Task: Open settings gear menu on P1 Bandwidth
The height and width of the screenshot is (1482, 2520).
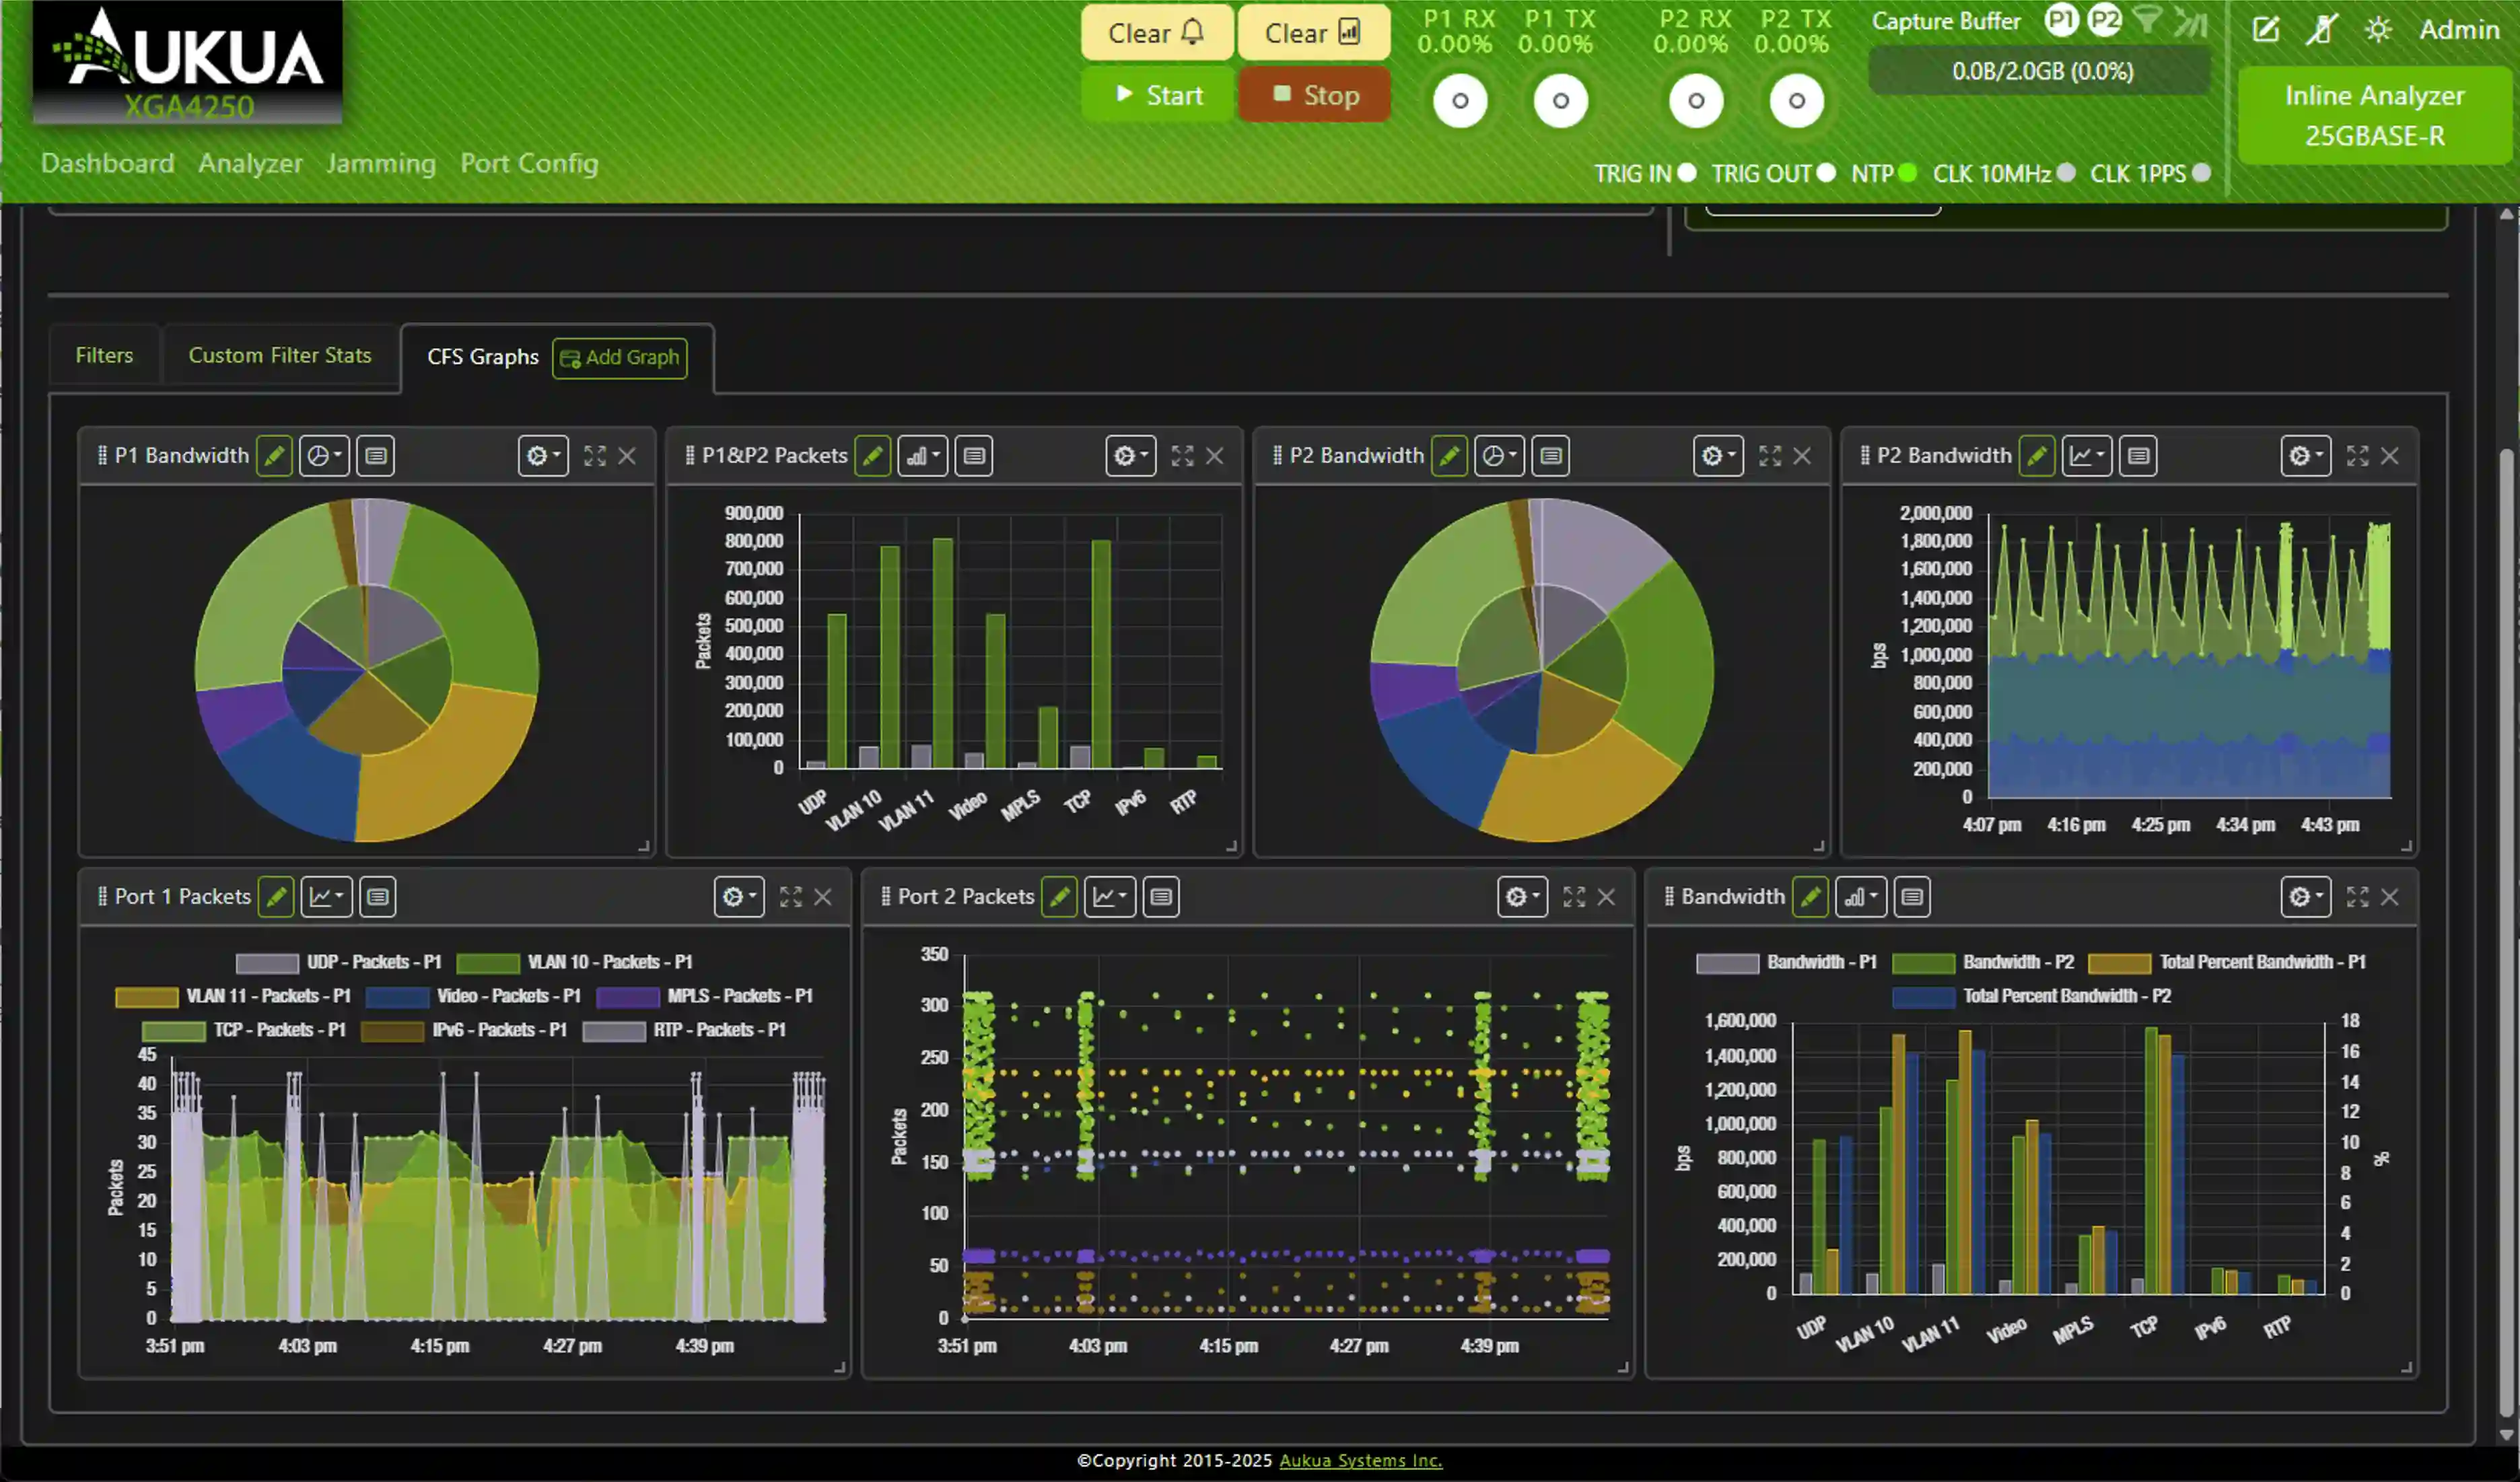Action: tap(543, 456)
